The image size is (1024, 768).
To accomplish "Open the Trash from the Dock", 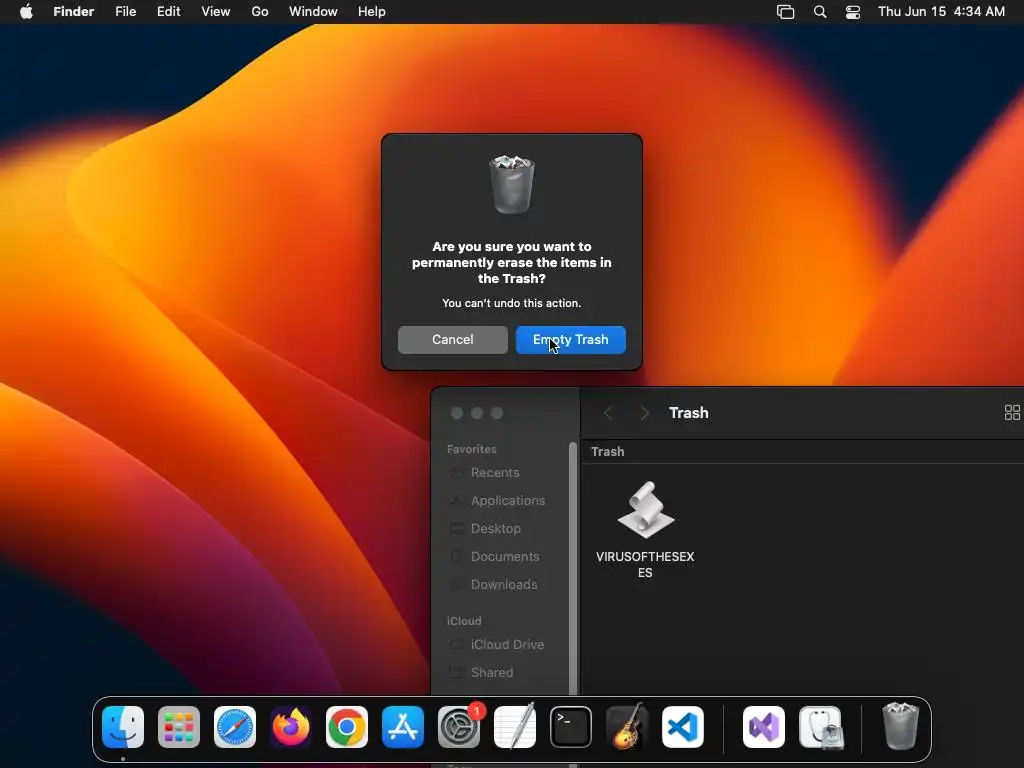I will click(901, 726).
